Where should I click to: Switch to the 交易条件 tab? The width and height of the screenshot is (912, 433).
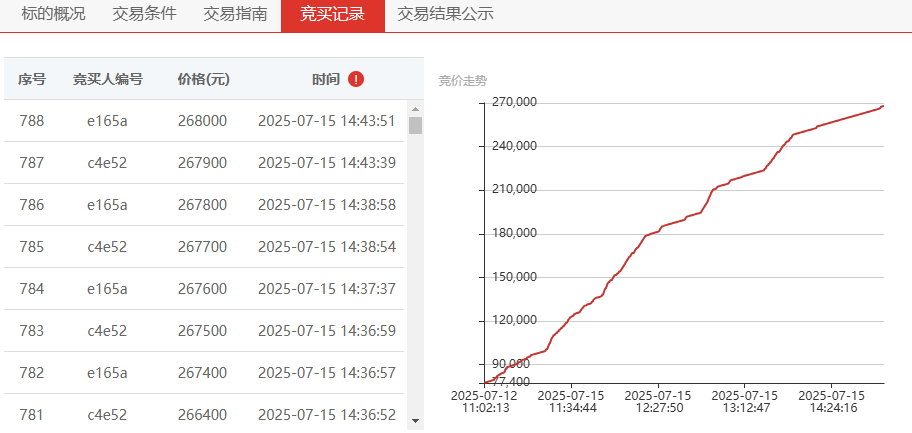pyautogui.click(x=144, y=15)
